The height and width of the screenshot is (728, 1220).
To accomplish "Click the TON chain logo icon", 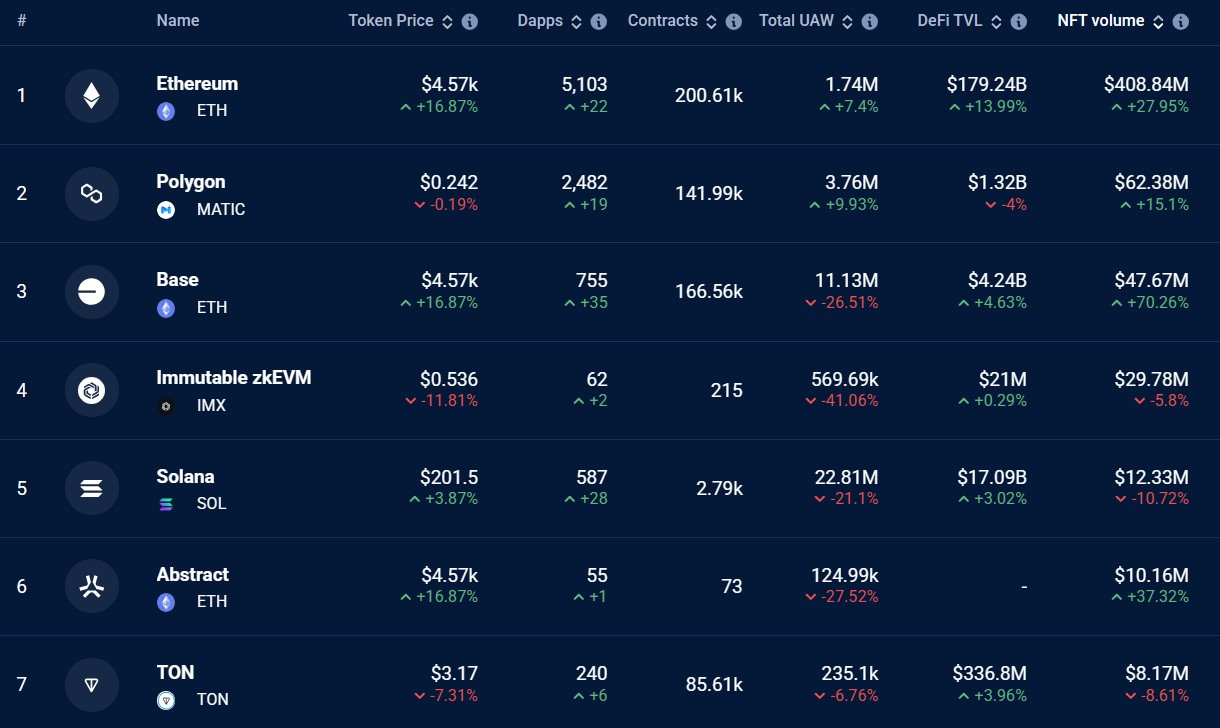I will [91, 684].
